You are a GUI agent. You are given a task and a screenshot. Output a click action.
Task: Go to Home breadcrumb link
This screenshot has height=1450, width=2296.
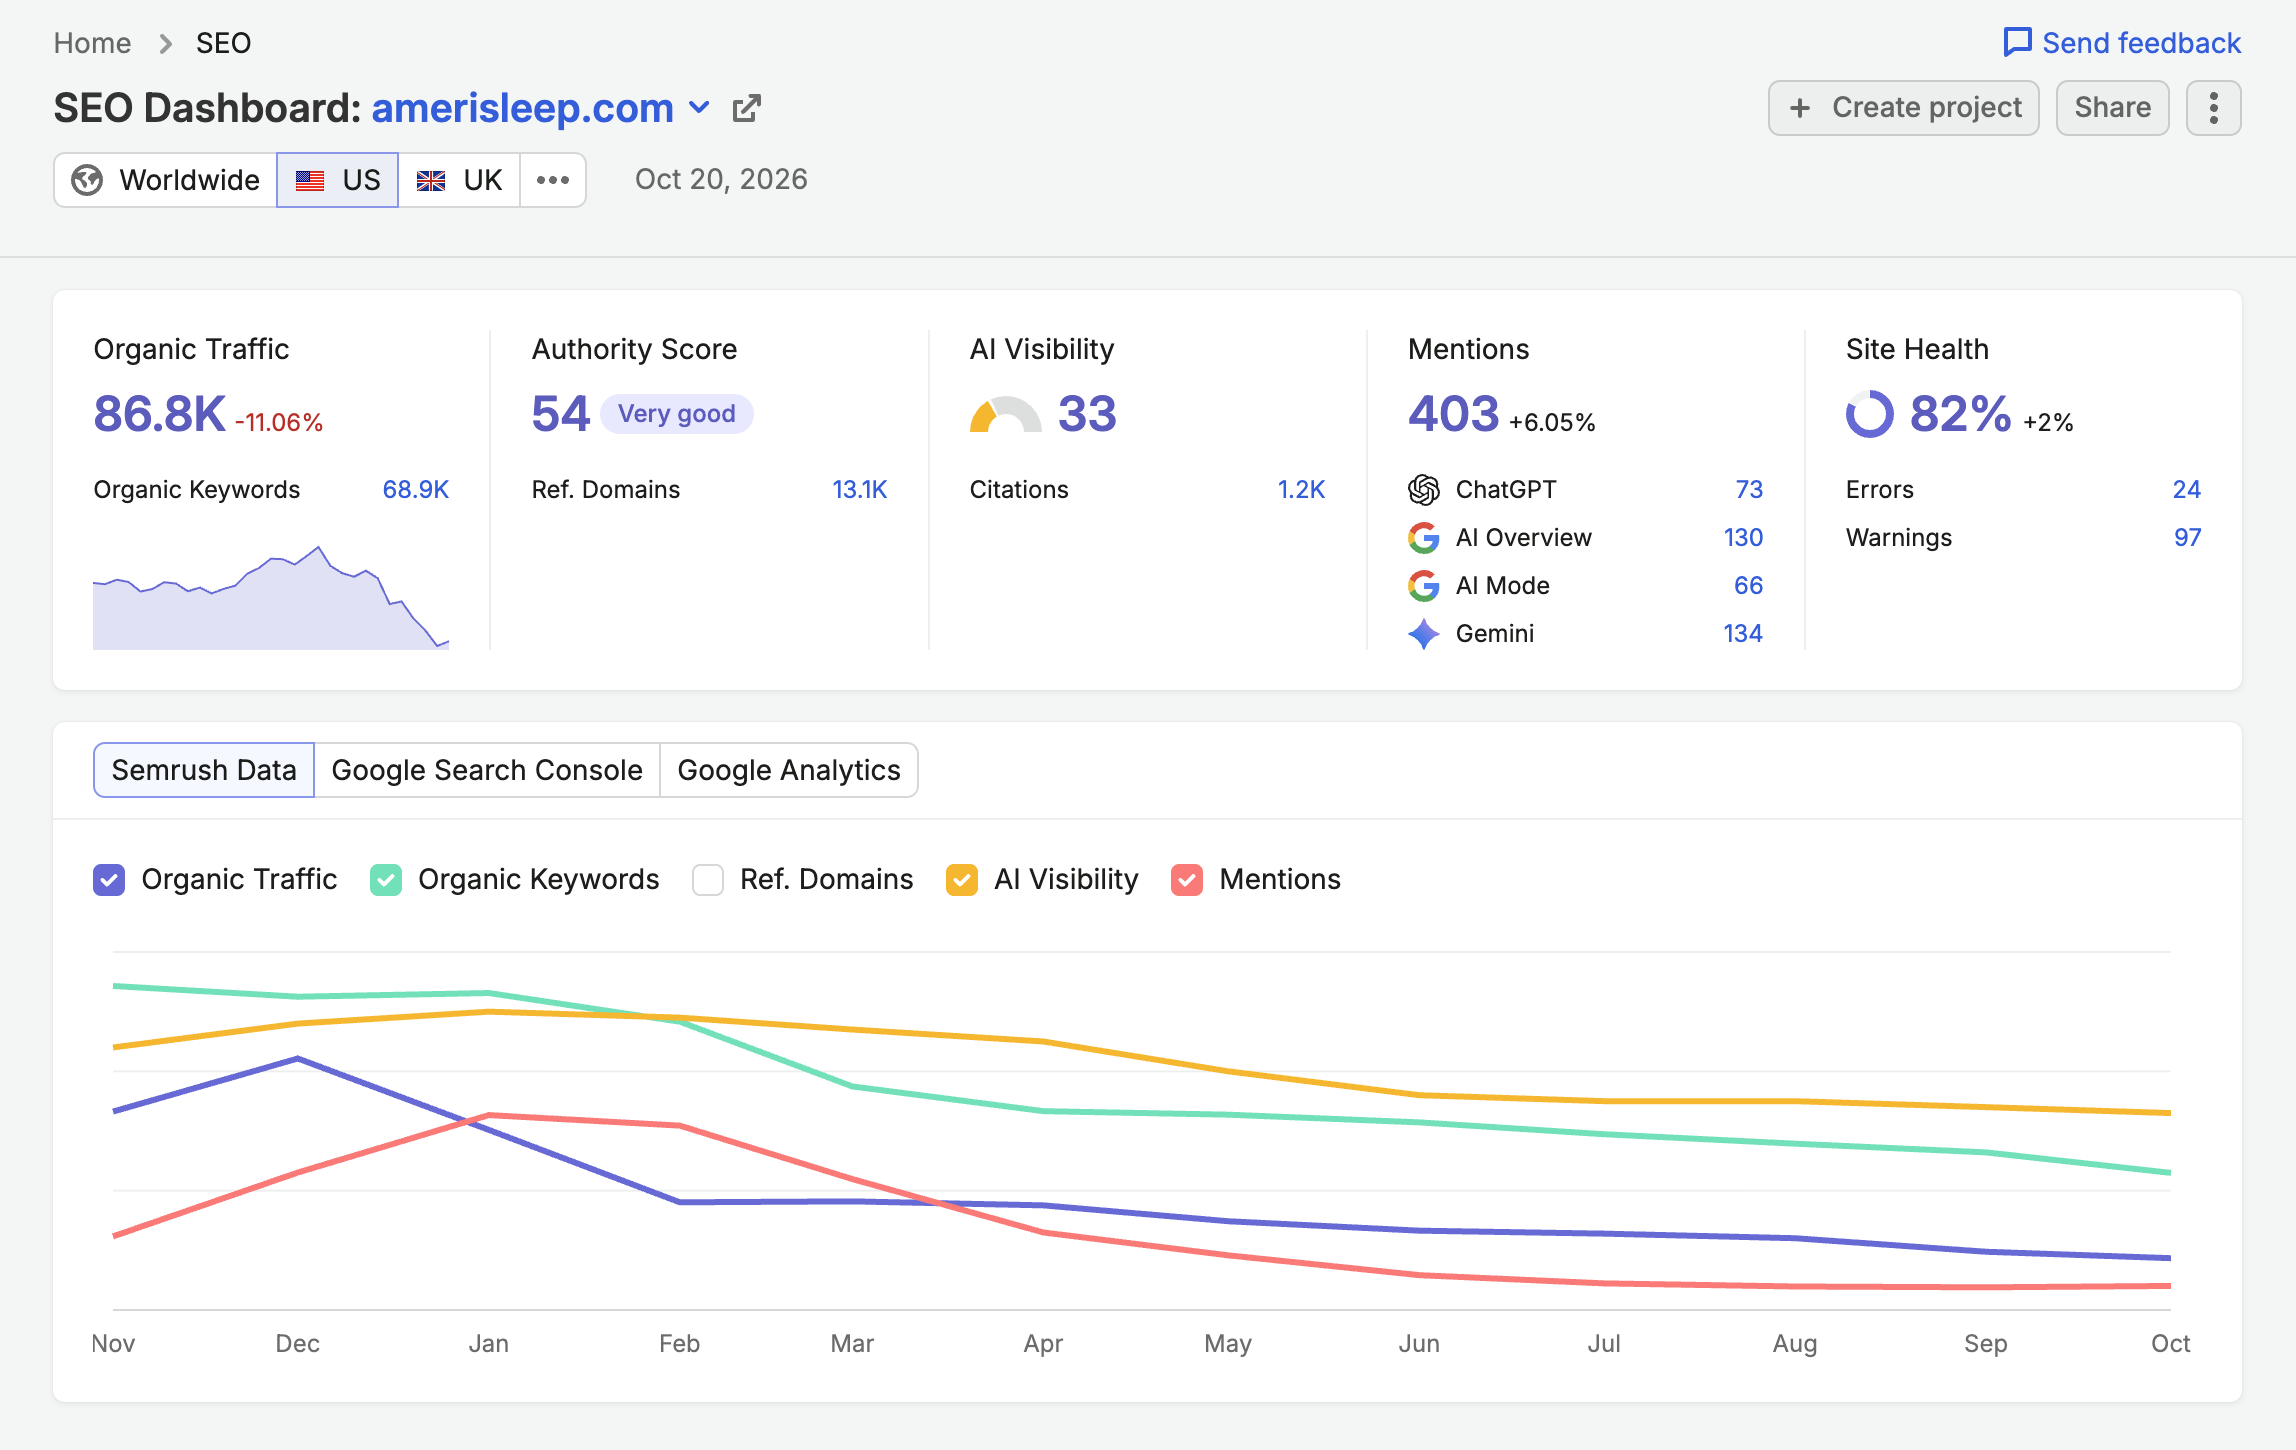[92, 43]
